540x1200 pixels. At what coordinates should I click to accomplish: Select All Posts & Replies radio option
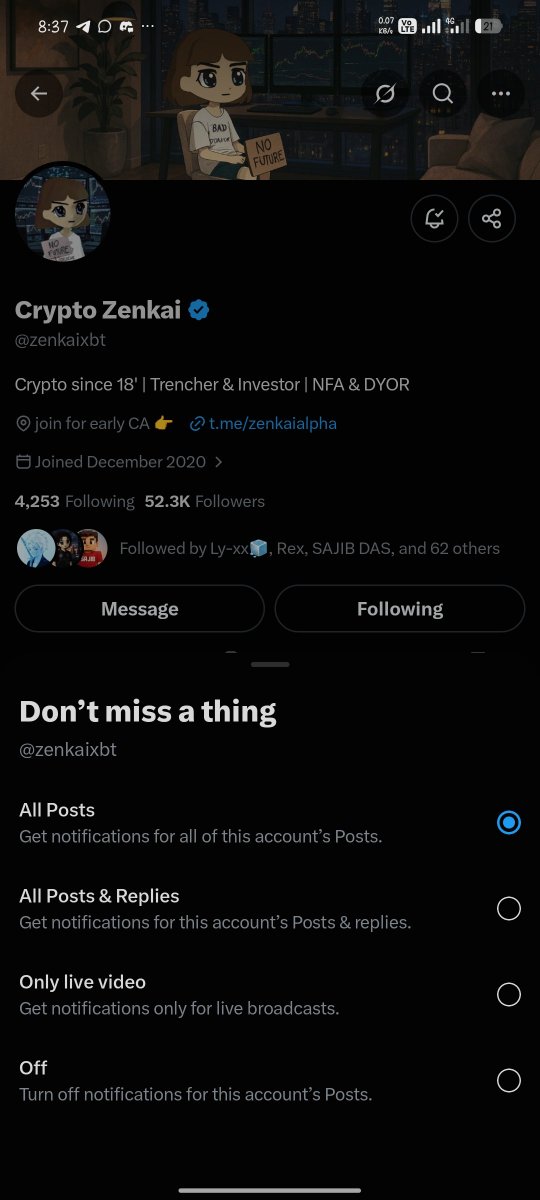[x=509, y=908]
